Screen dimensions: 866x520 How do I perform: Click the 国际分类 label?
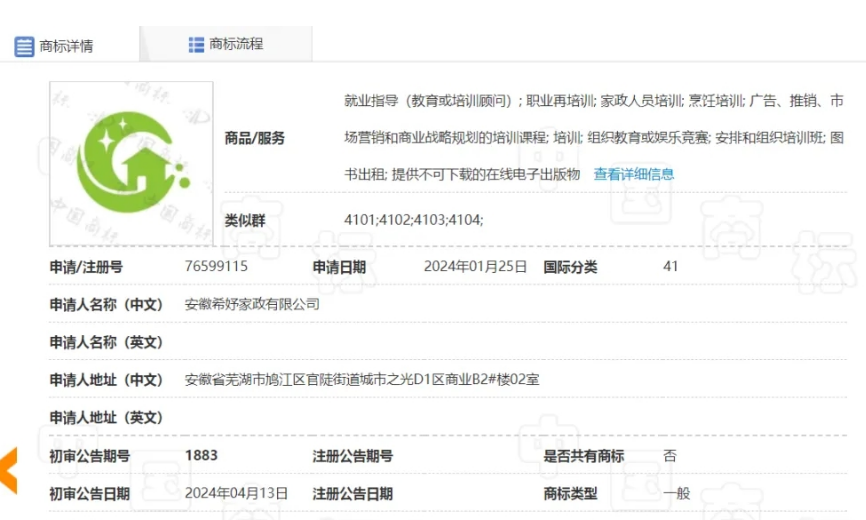(x=570, y=267)
